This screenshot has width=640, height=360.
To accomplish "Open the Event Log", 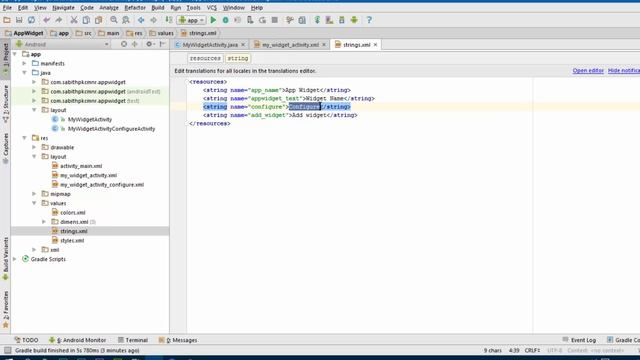I will 579,340.
